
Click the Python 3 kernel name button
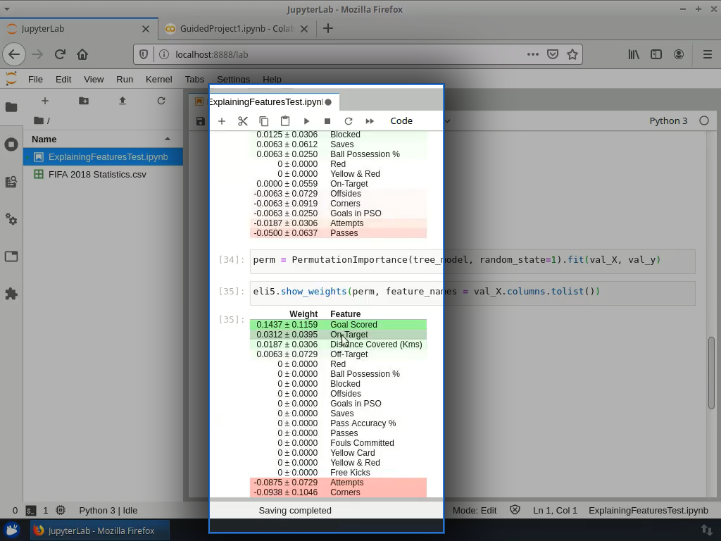coord(668,121)
